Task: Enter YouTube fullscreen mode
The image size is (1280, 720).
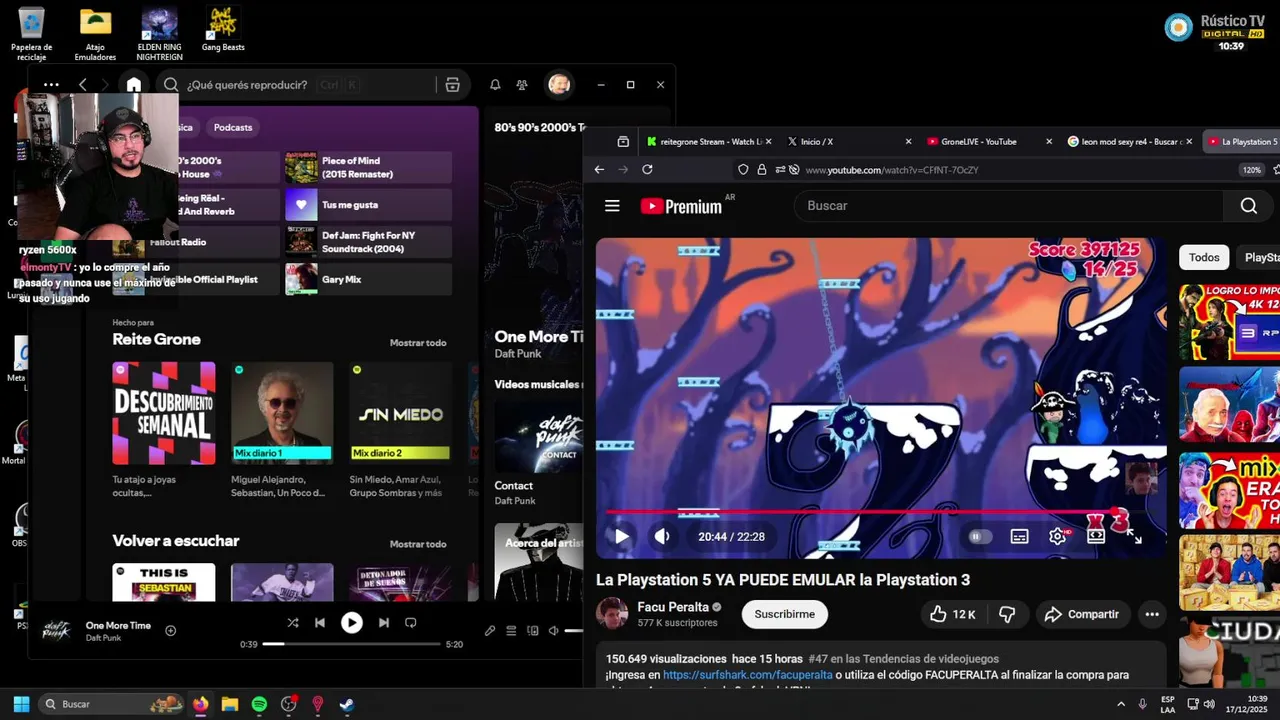Action: [1134, 536]
